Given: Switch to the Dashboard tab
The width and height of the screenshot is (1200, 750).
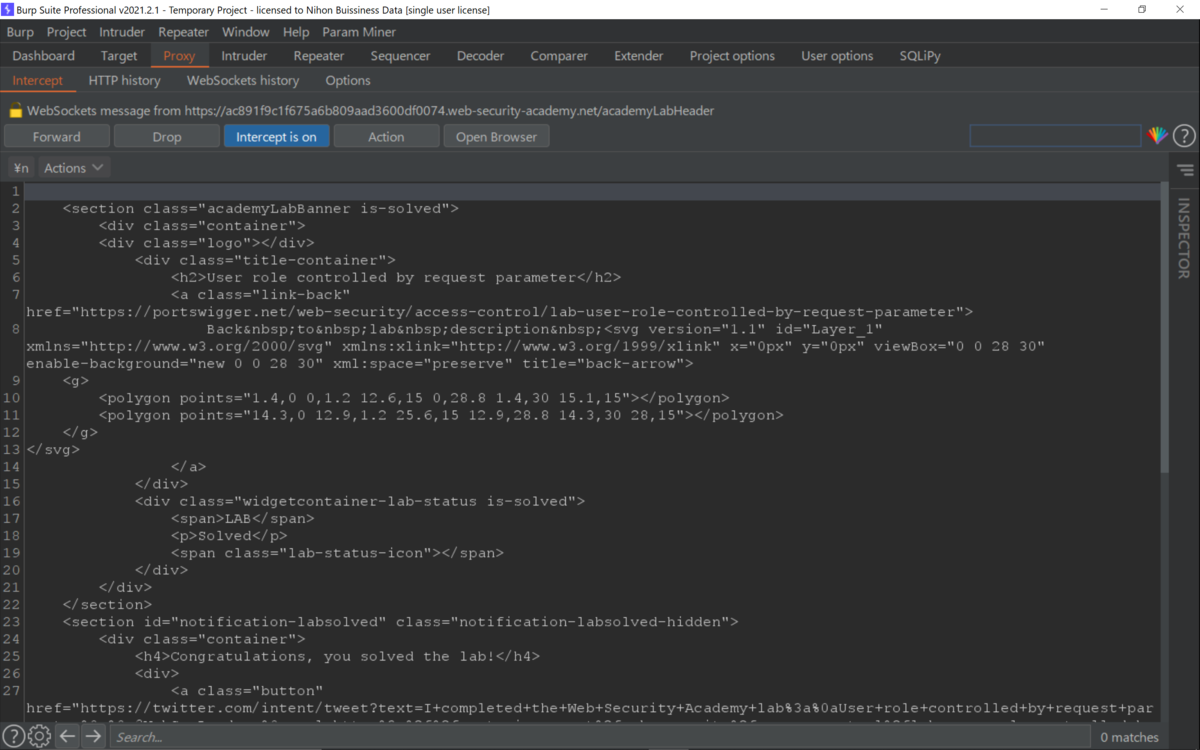Looking at the screenshot, I should tap(44, 56).
